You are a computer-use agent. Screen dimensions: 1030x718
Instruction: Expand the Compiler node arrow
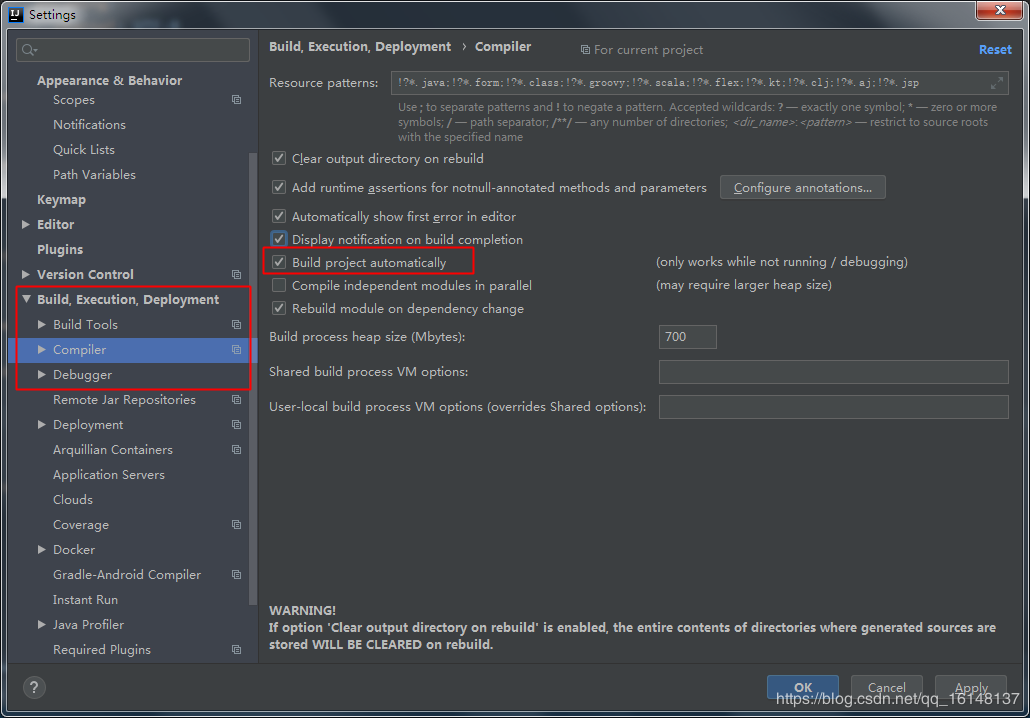tap(41, 349)
